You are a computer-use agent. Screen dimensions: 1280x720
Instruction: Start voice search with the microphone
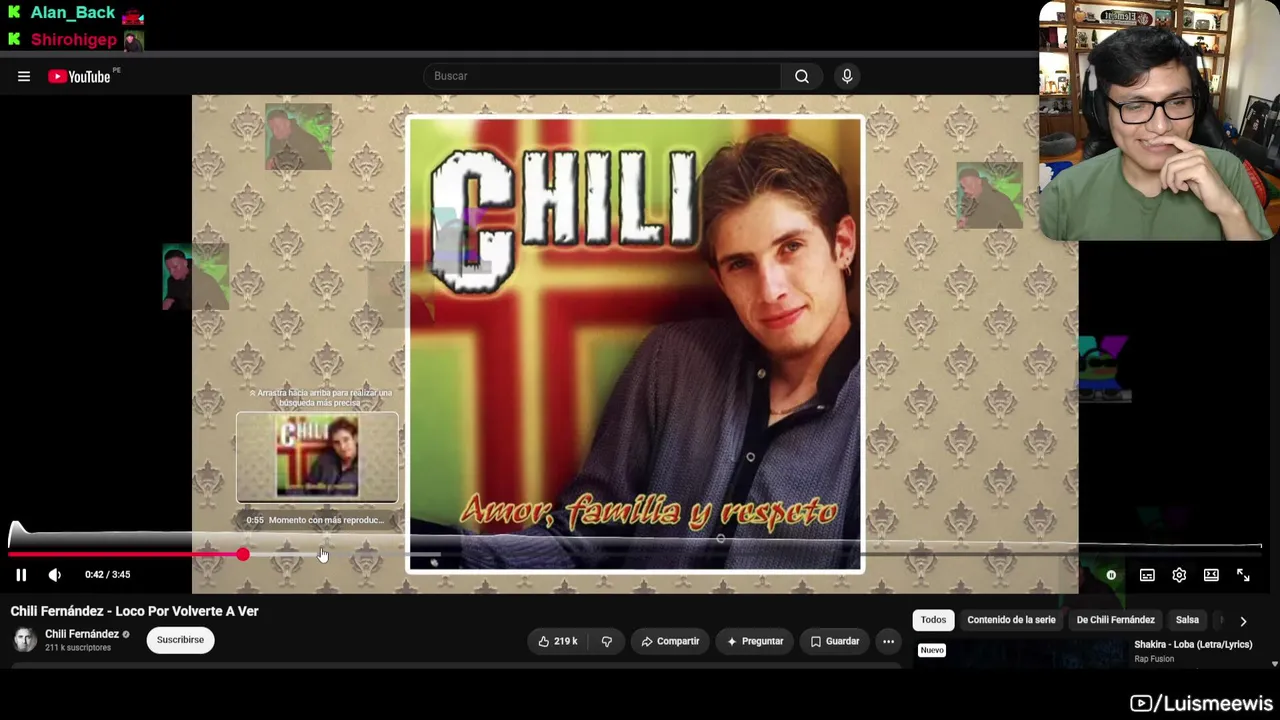click(x=847, y=76)
